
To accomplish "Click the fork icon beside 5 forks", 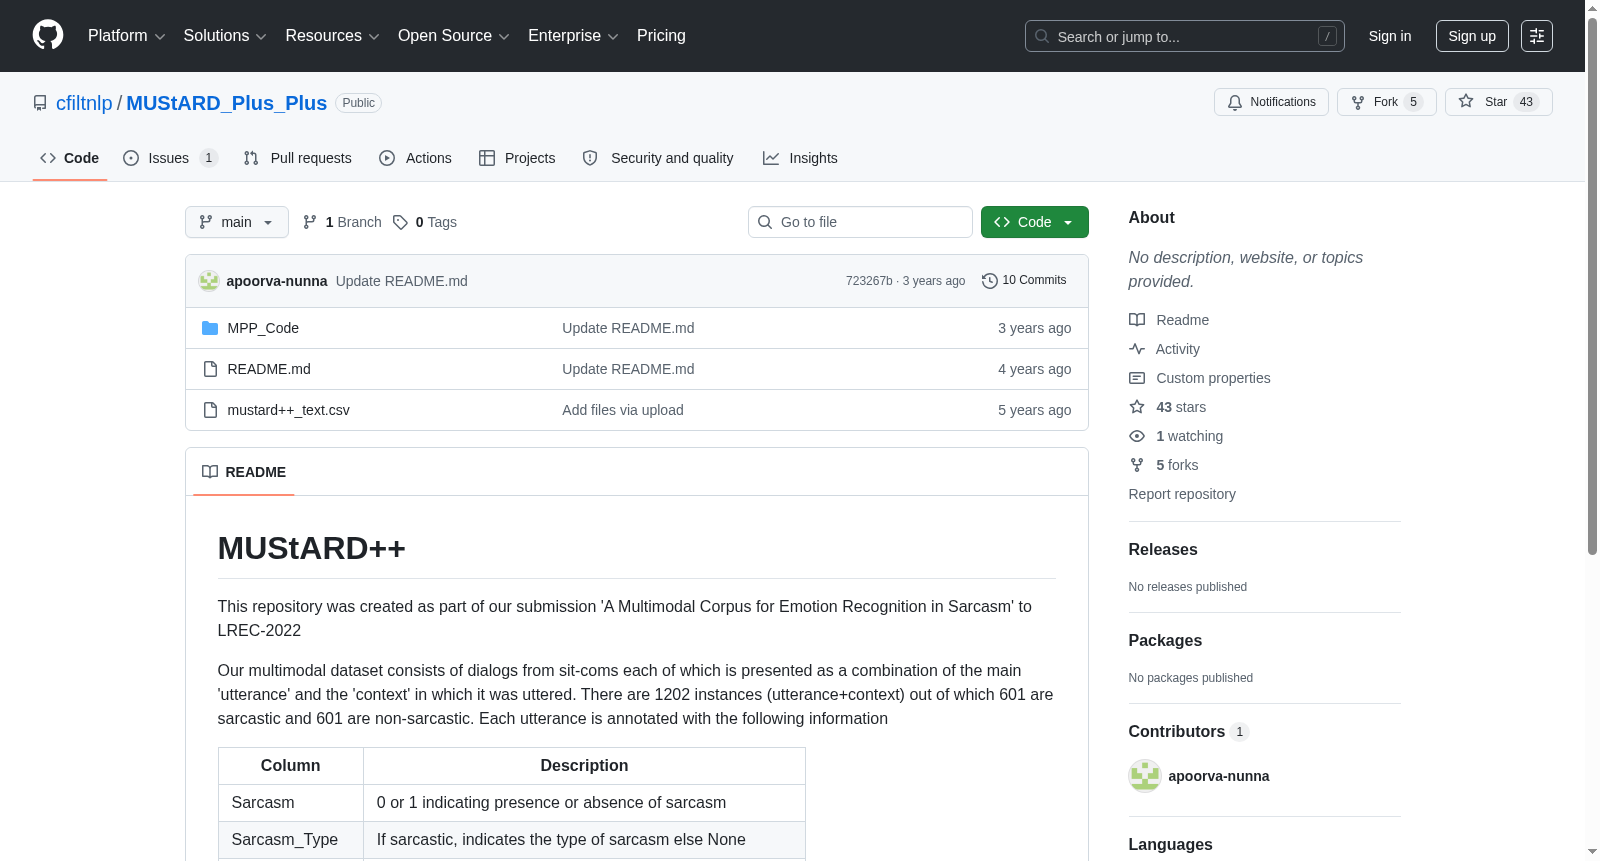I will pos(1137,465).
